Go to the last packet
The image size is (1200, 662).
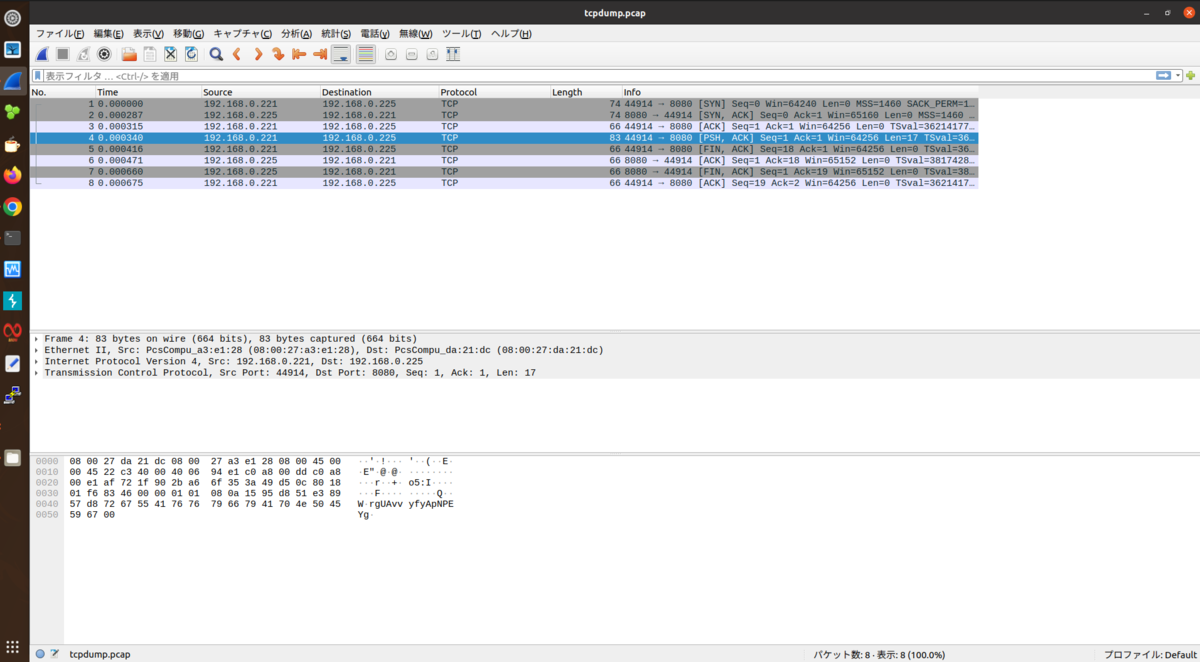click(320, 54)
